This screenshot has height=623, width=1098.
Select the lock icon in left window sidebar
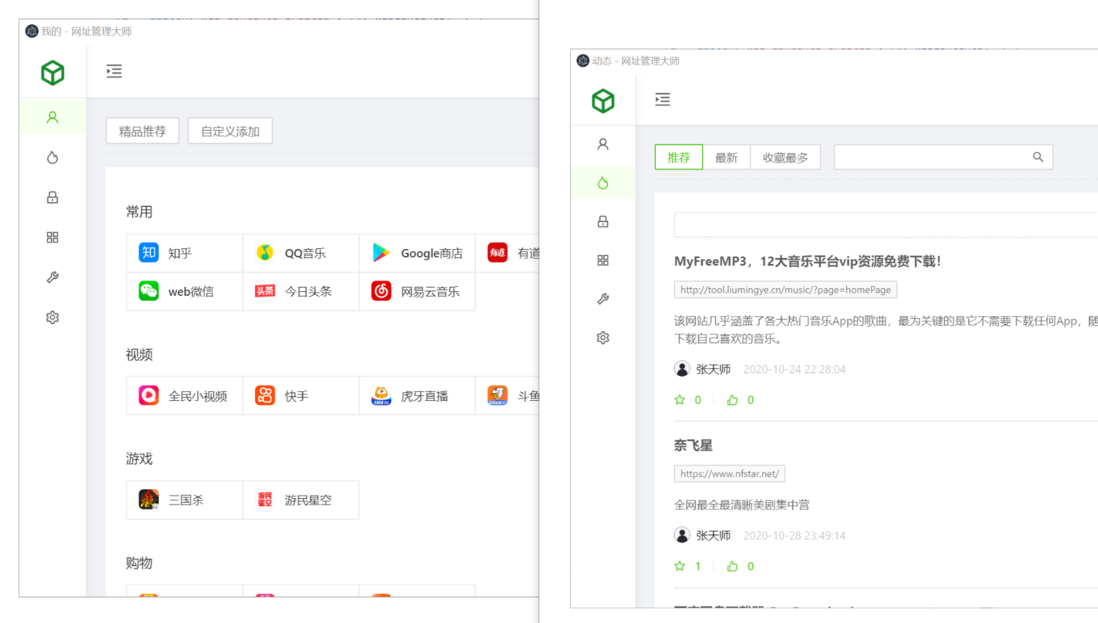tap(53, 197)
